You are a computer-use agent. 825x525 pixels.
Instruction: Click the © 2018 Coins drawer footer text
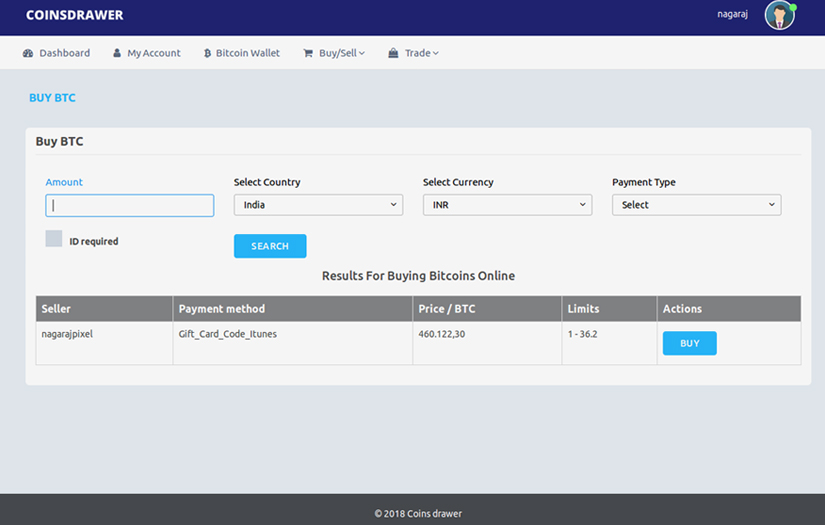click(x=418, y=513)
